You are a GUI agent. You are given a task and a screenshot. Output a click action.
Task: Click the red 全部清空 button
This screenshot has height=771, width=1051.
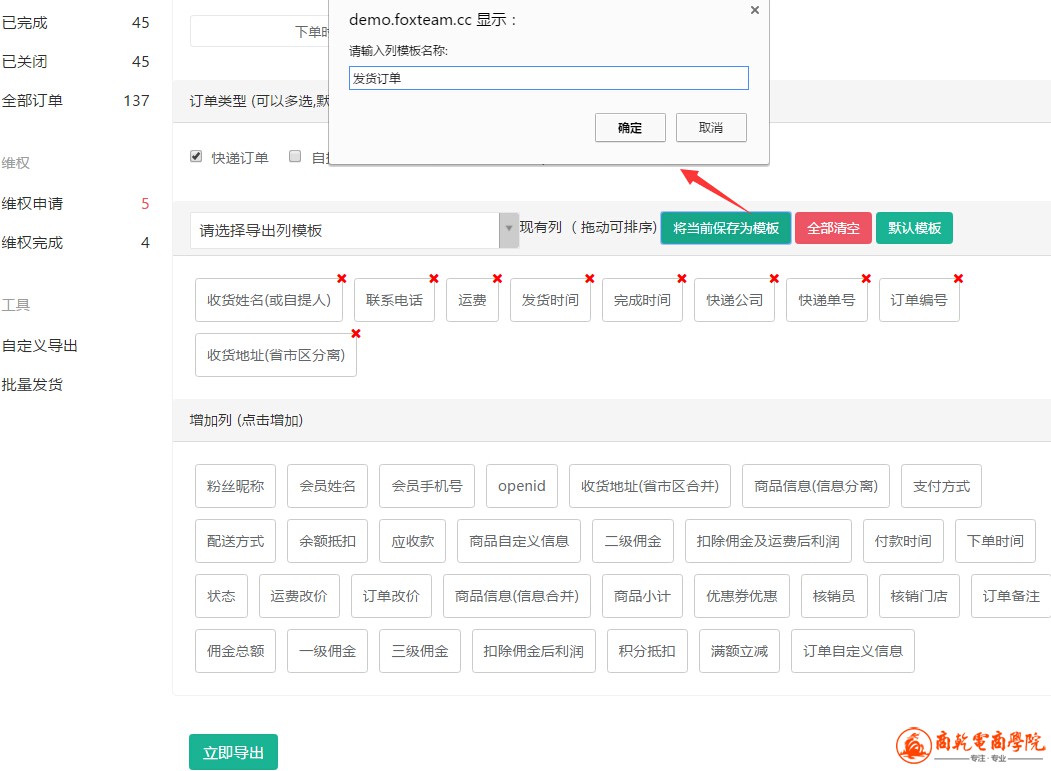[x=833, y=228]
